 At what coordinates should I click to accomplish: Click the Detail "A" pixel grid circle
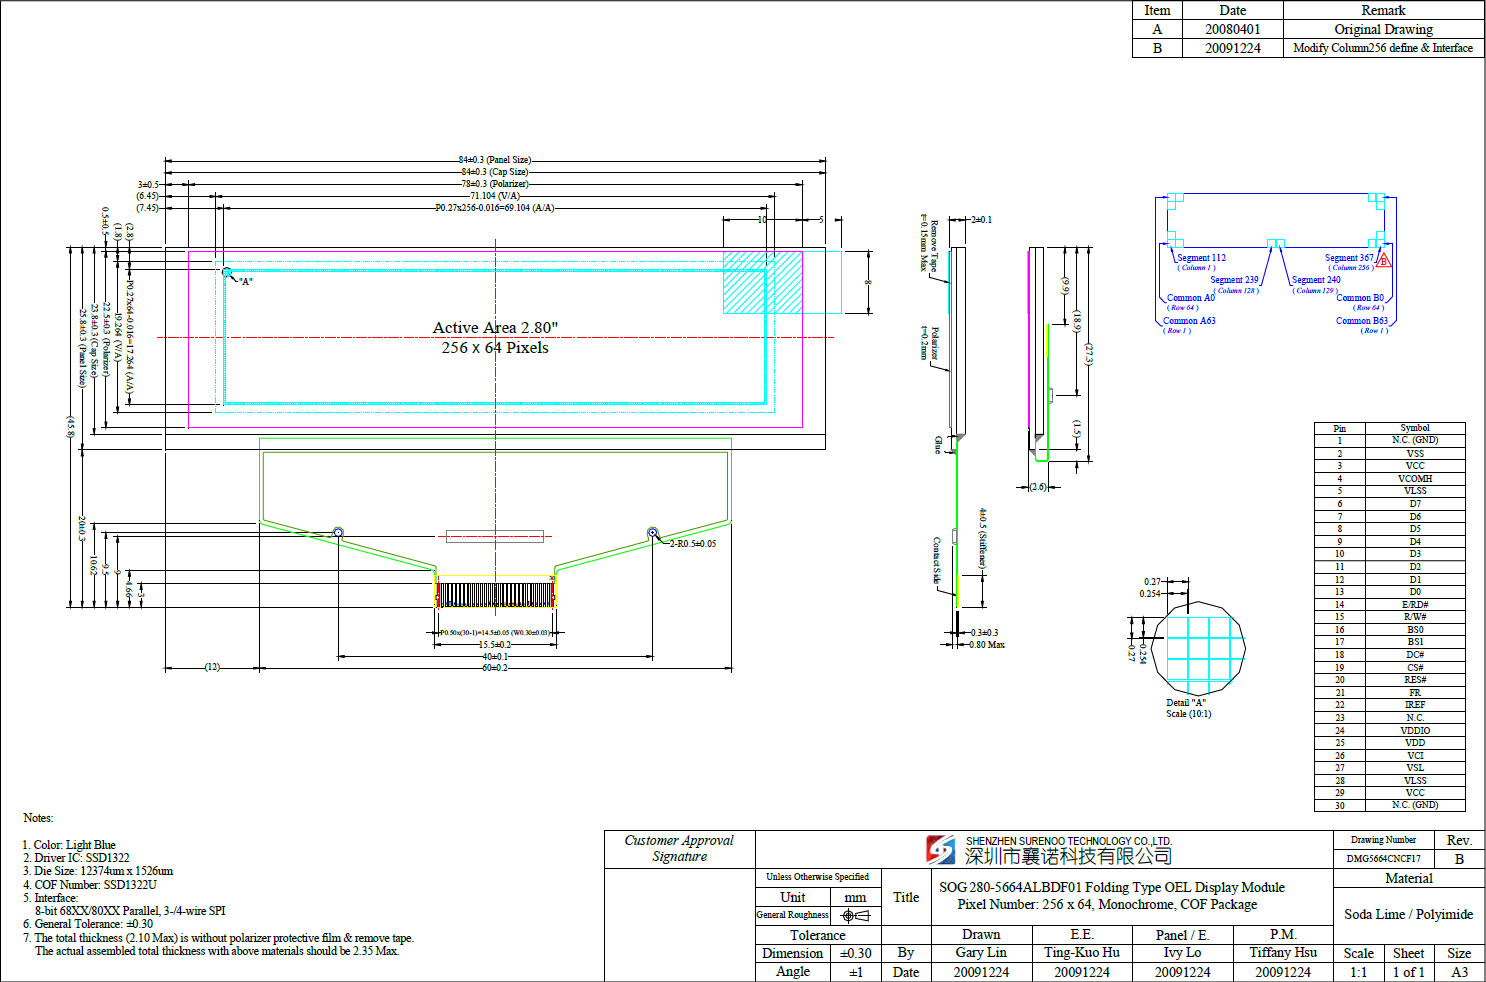(1199, 648)
